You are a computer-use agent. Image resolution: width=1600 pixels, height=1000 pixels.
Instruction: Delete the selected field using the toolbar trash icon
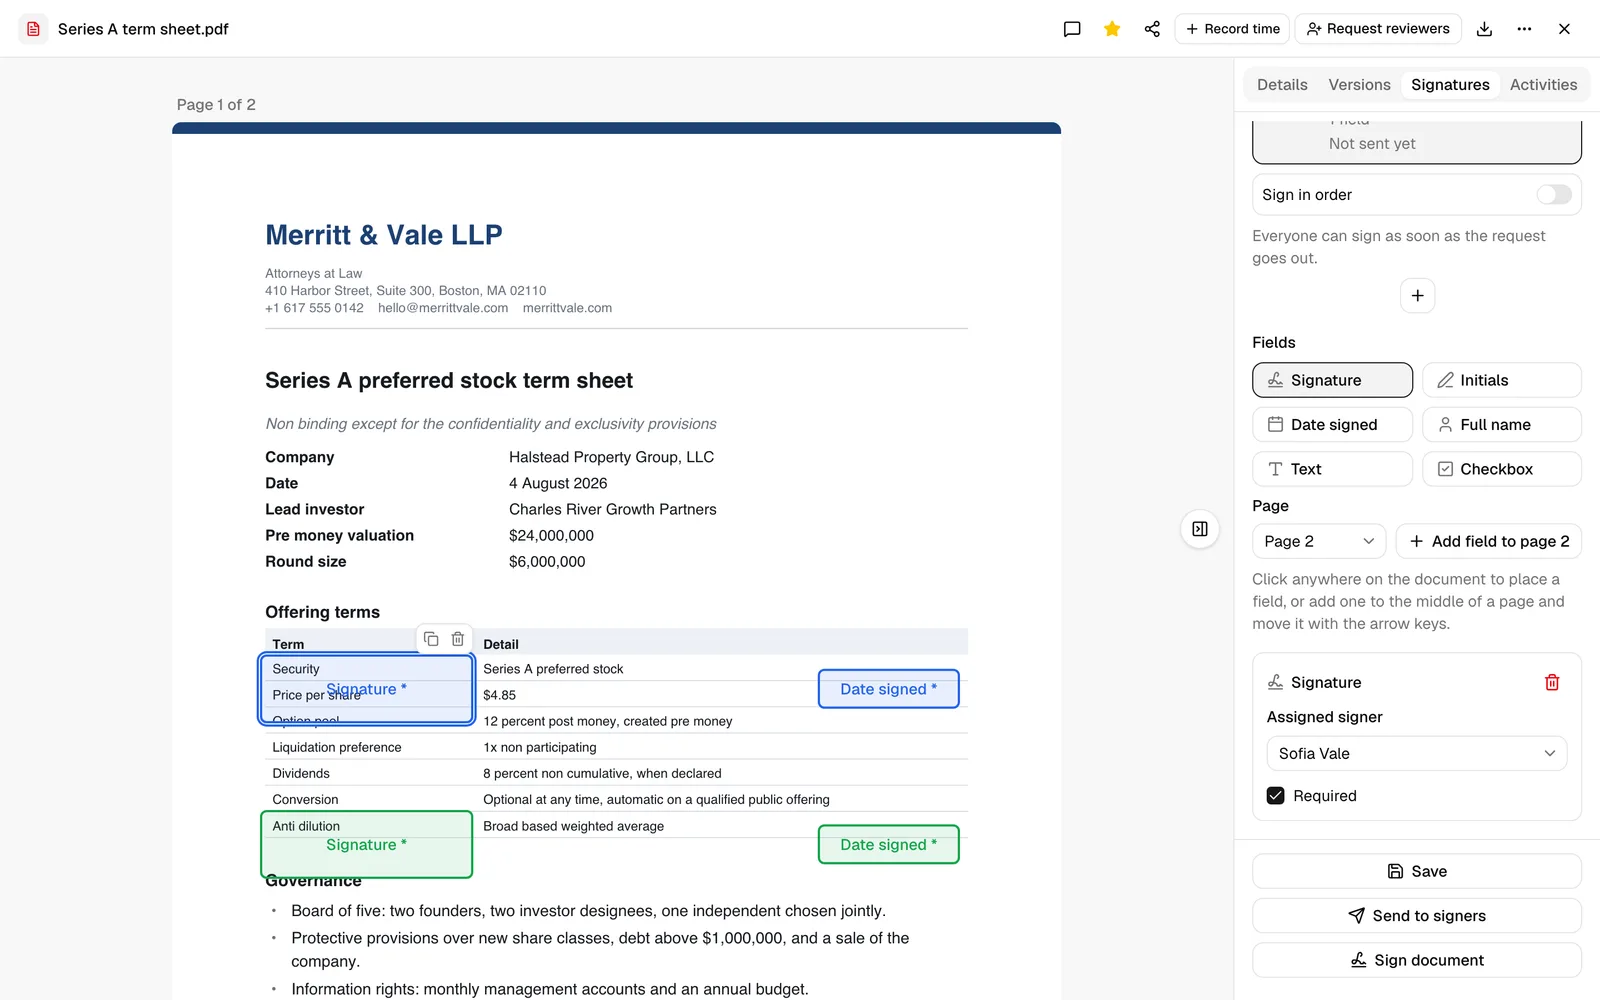tap(458, 639)
